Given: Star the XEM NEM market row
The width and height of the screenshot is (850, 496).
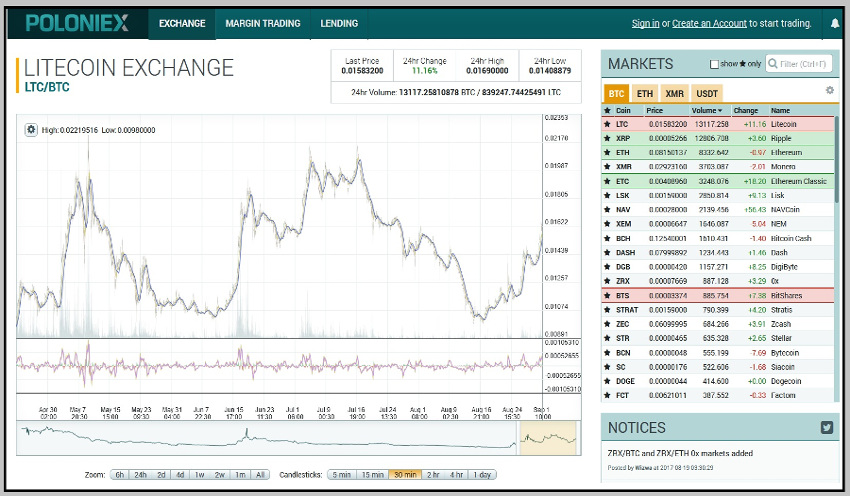Looking at the screenshot, I should (x=607, y=223).
